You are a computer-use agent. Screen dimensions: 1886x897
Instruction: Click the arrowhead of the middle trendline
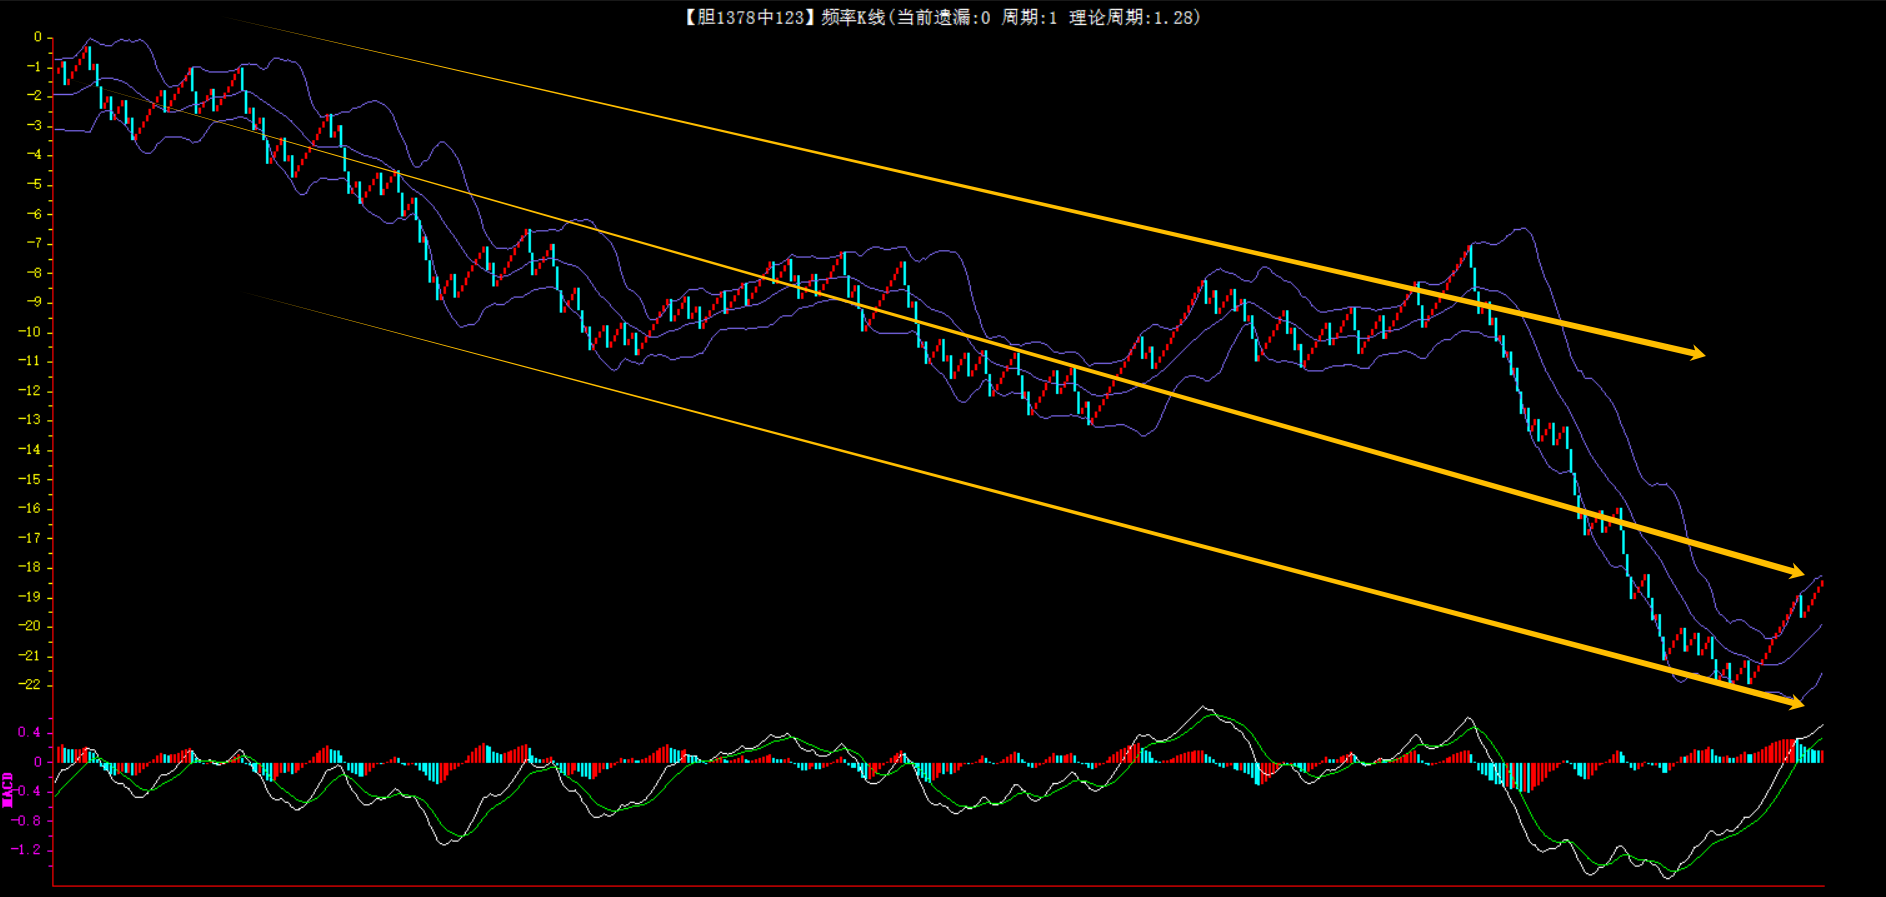click(1796, 572)
